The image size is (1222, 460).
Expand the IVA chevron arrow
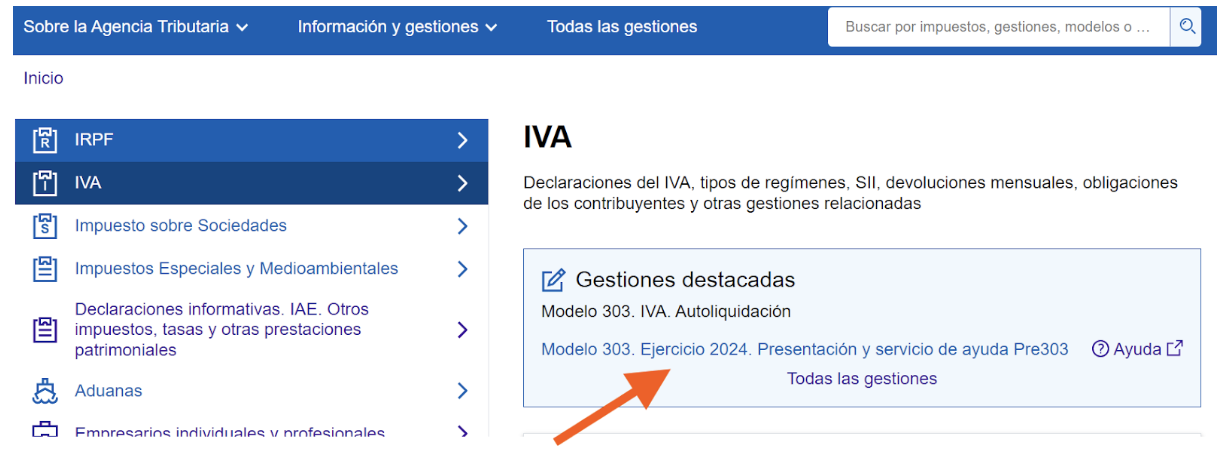[x=462, y=183]
